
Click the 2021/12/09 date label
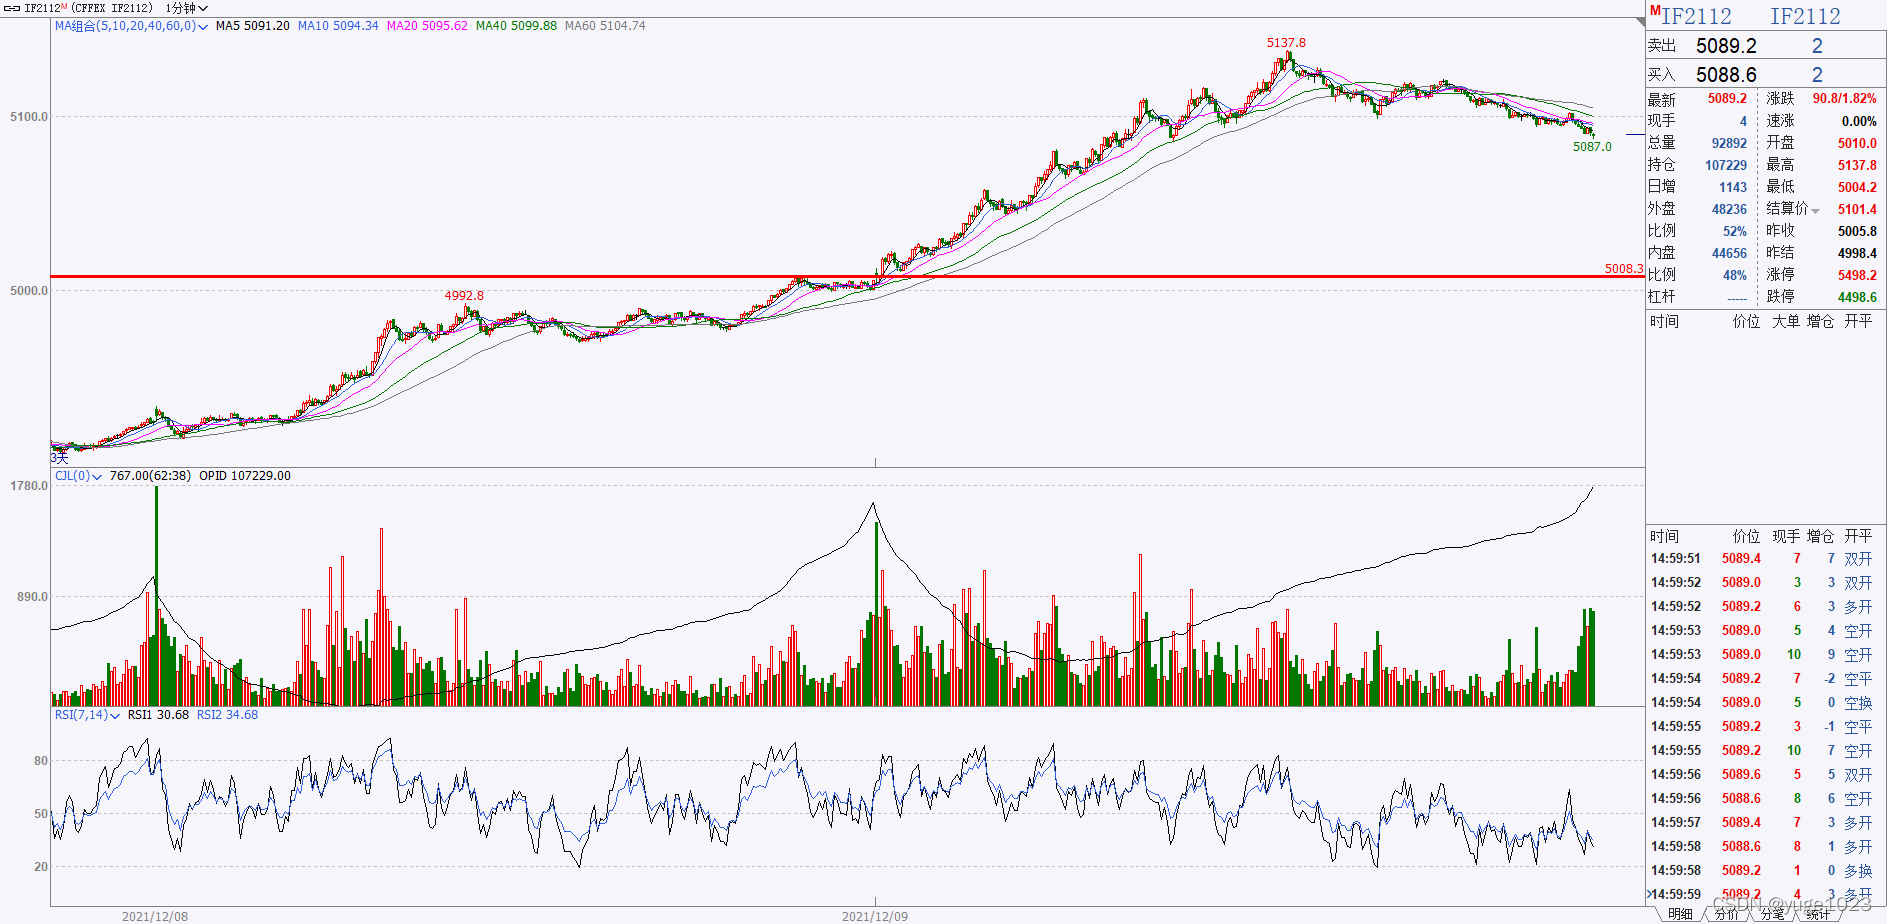pos(875,916)
